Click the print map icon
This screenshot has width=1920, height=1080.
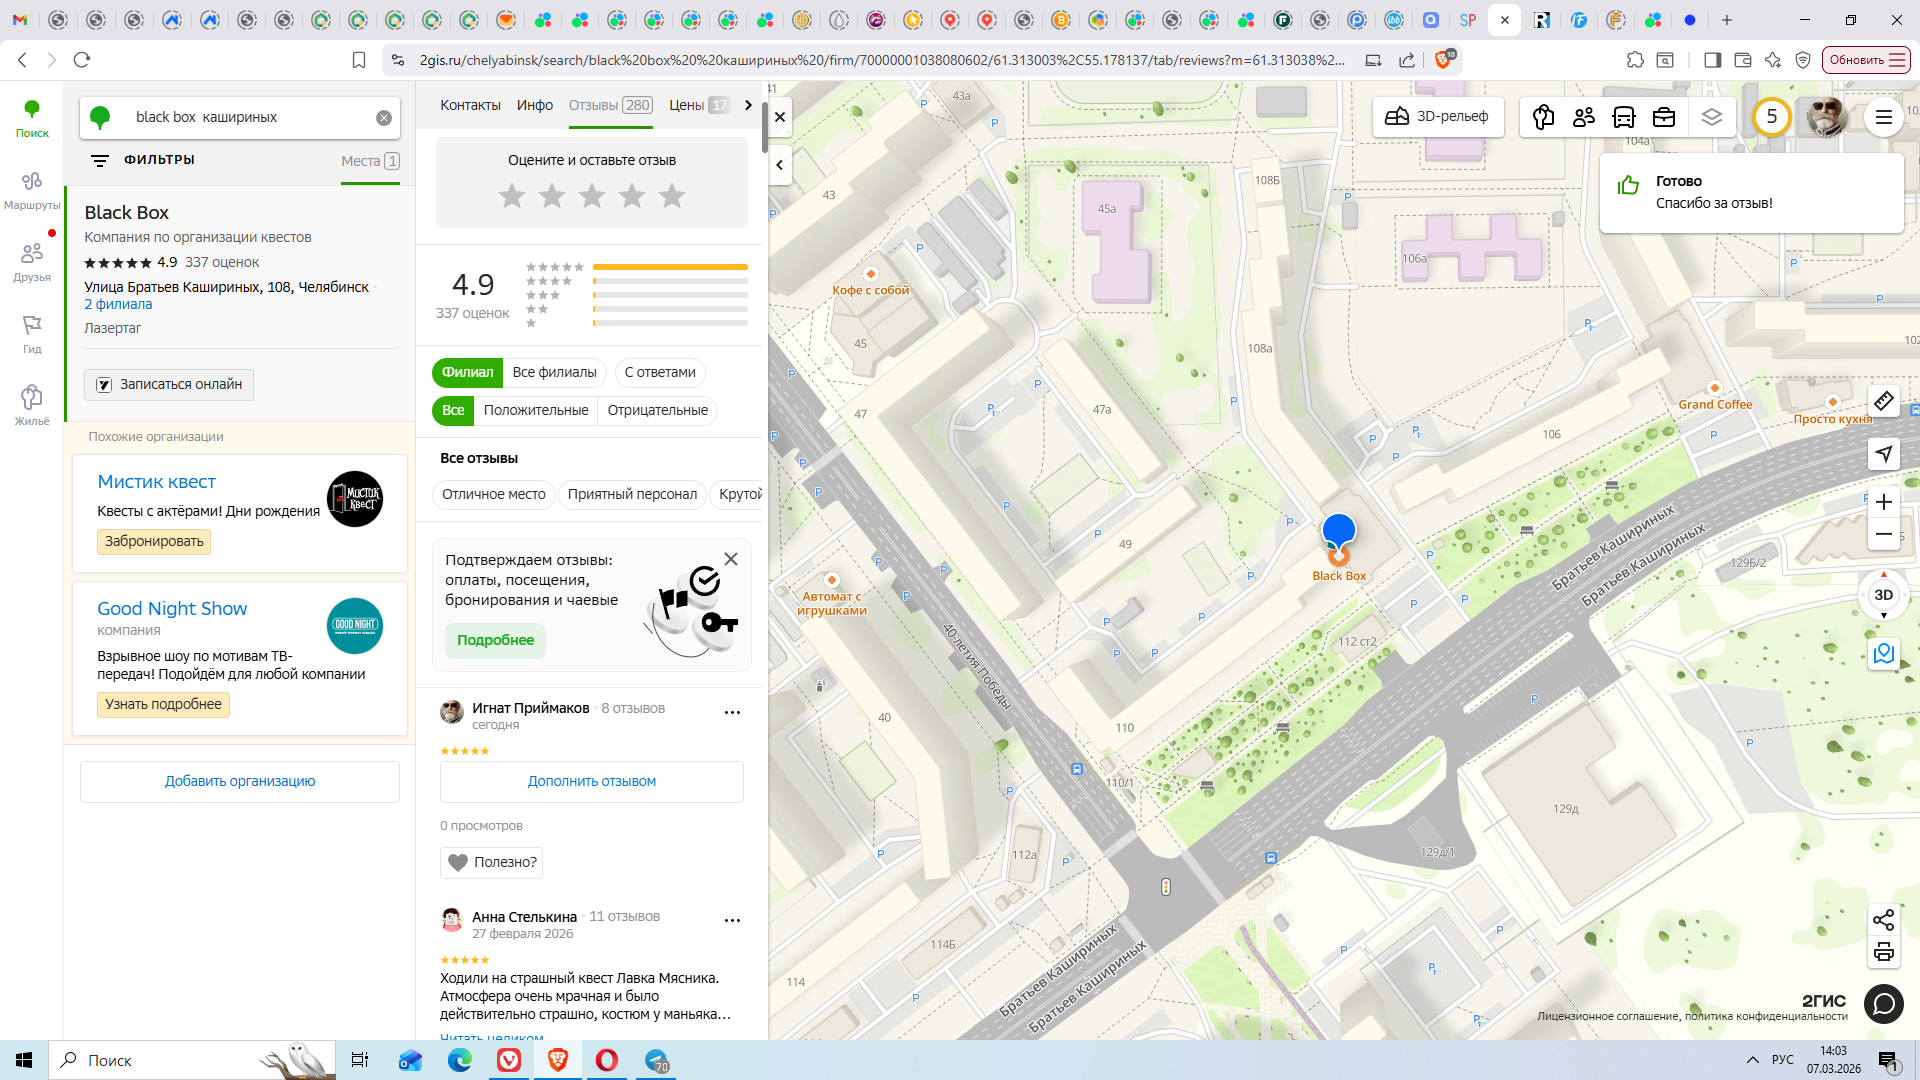click(1883, 952)
